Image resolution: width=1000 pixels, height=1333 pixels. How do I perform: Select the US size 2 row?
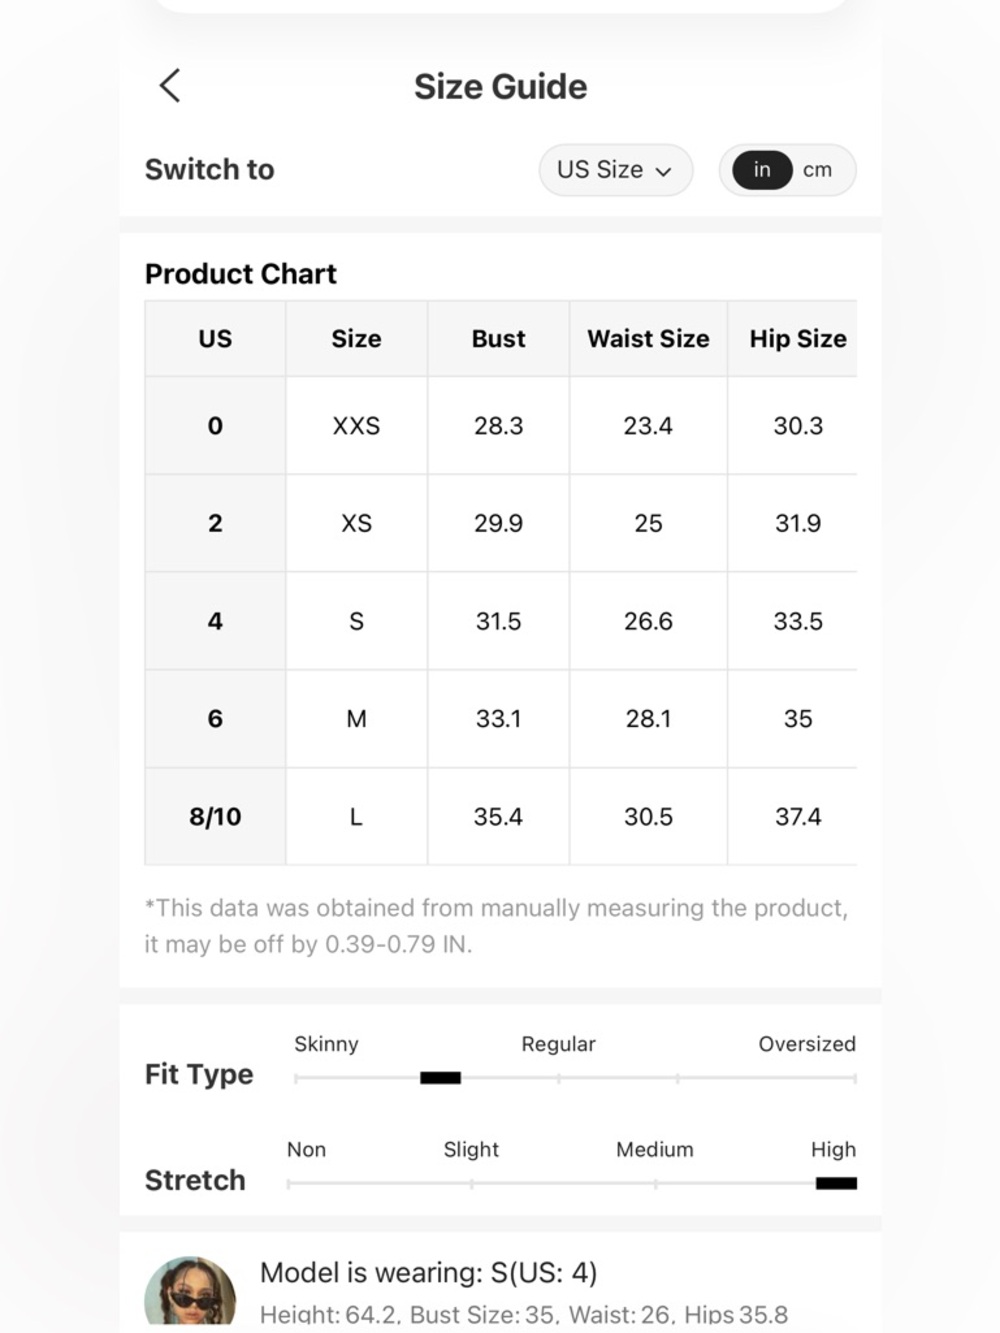coord(501,524)
